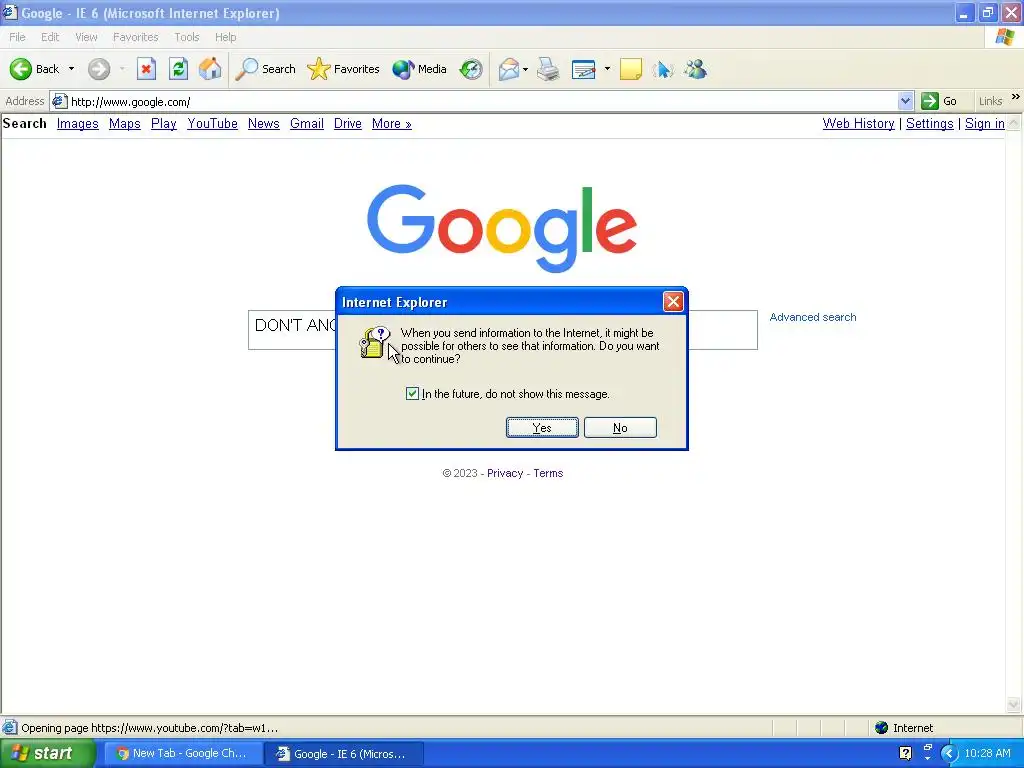This screenshot has width=1024, height=768.
Task: Open the Media globe icon
Action: [403, 69]
